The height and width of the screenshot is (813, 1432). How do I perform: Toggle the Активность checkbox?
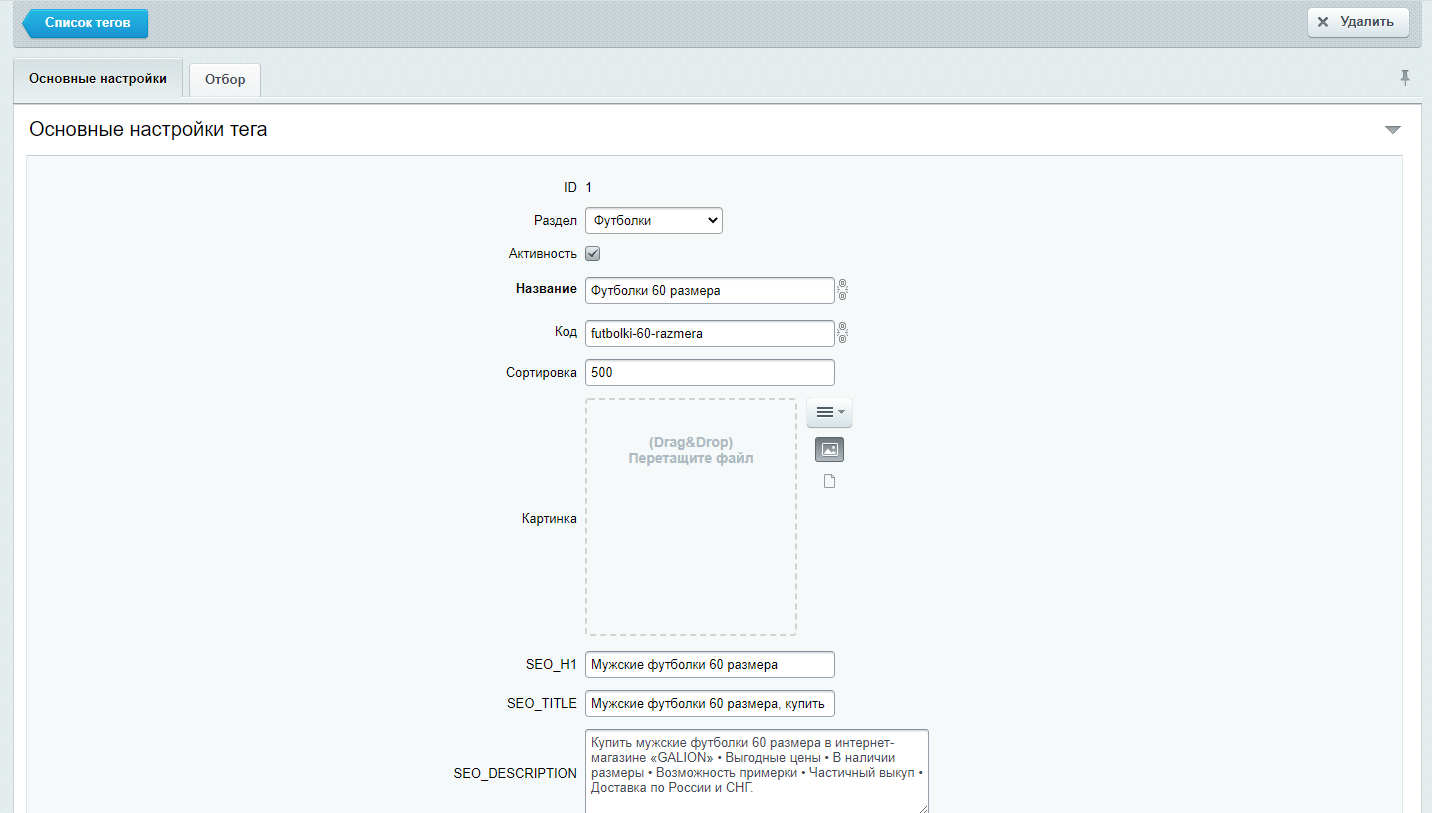click(x=593, y=254)
